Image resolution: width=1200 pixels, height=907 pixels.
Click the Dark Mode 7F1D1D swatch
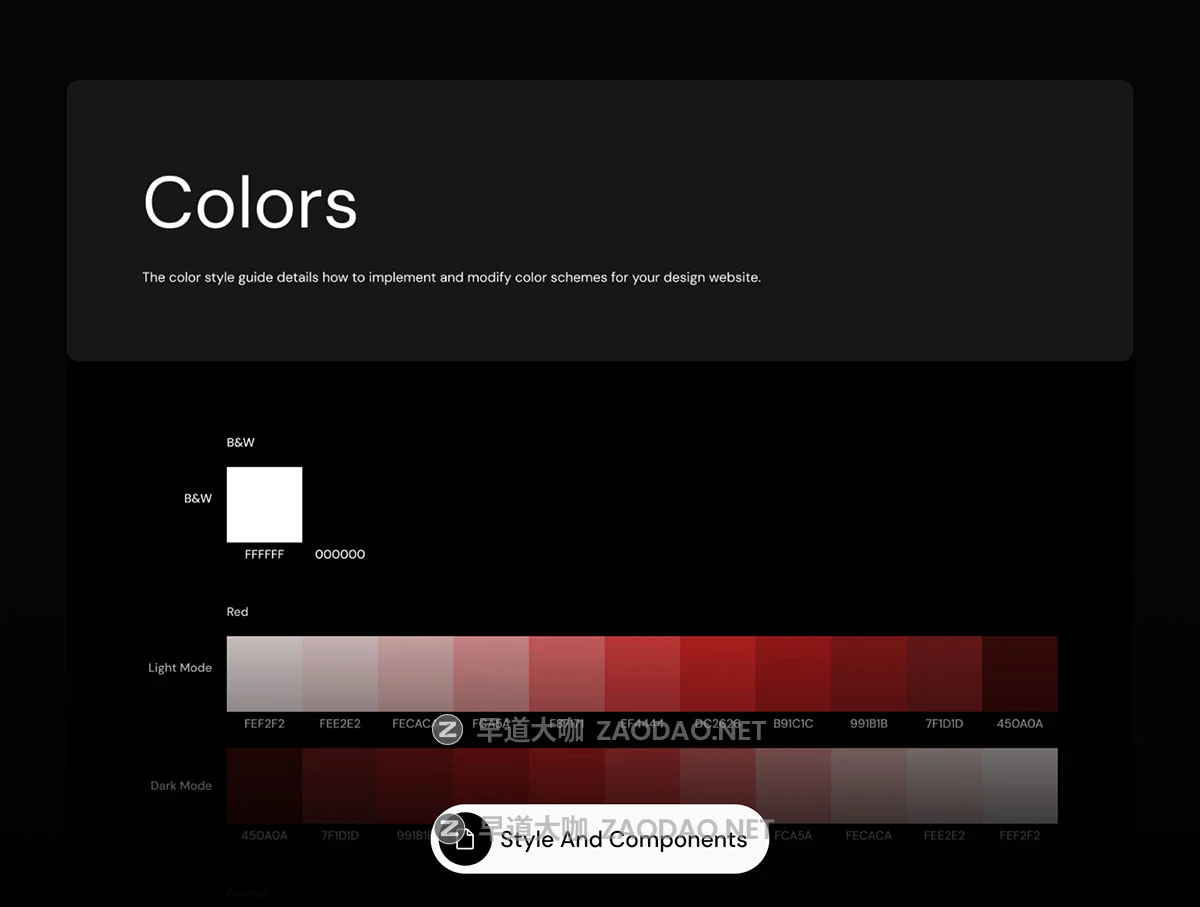(x=340, y=785)
